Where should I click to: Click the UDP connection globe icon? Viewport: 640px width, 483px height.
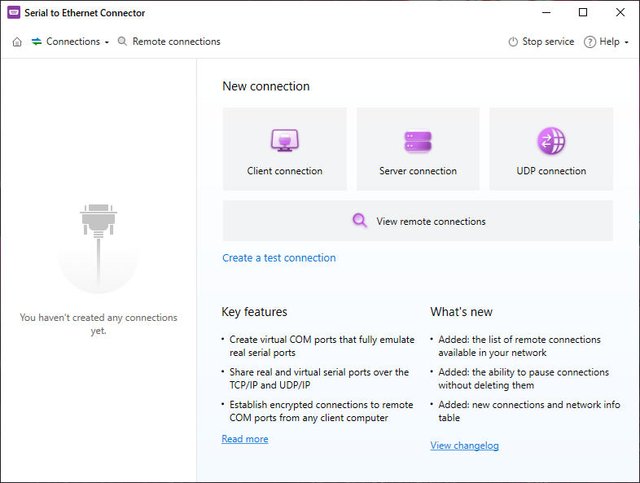point(551,141)
